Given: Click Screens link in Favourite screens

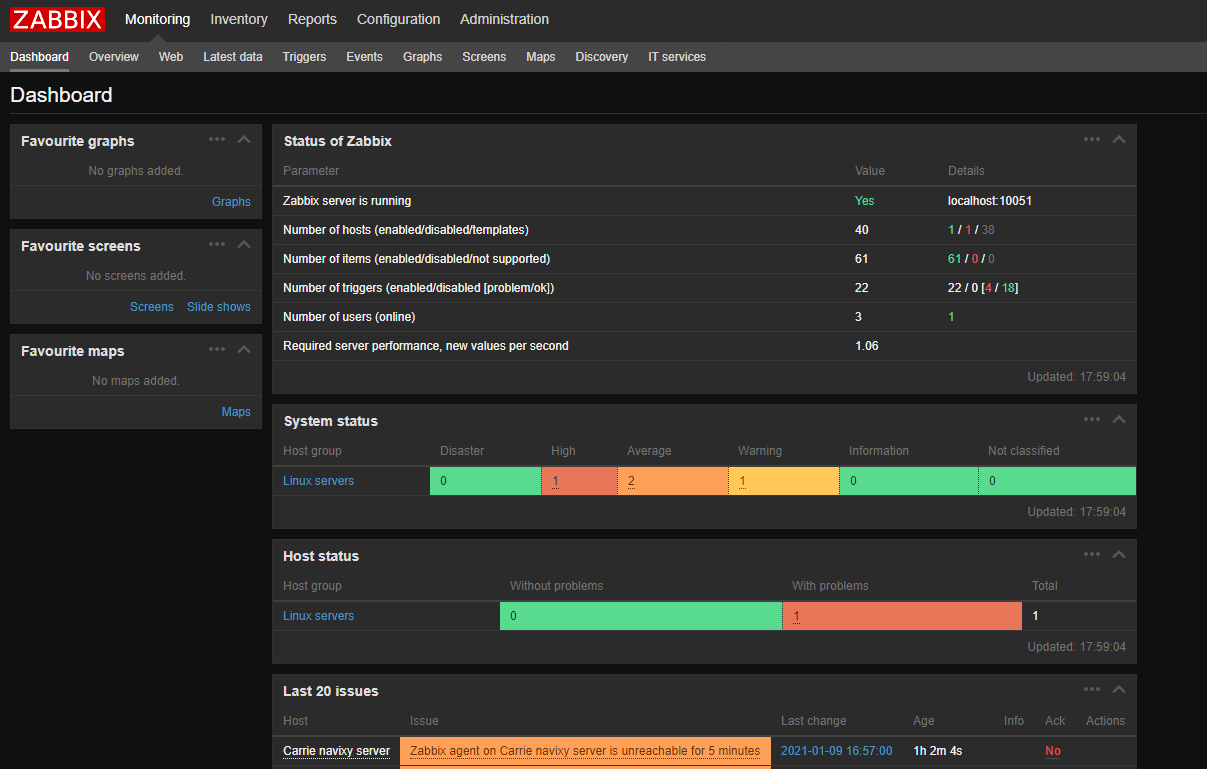Looking at the screenshot, I should coord(152,307).
